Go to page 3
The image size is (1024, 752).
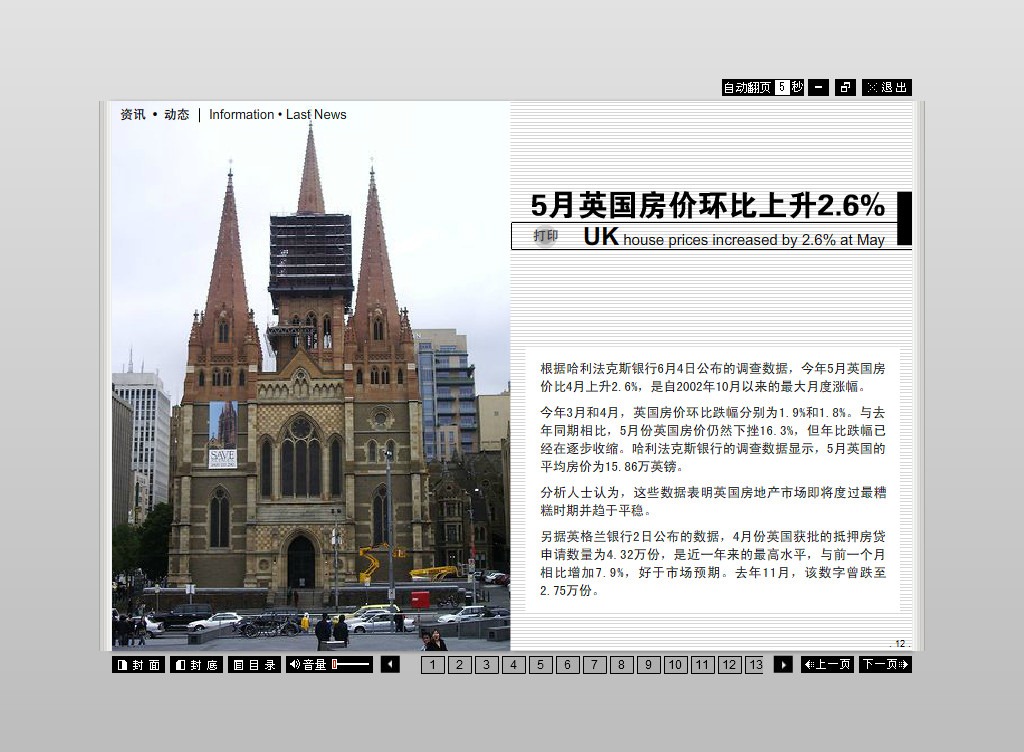click(x=487, y=665)
